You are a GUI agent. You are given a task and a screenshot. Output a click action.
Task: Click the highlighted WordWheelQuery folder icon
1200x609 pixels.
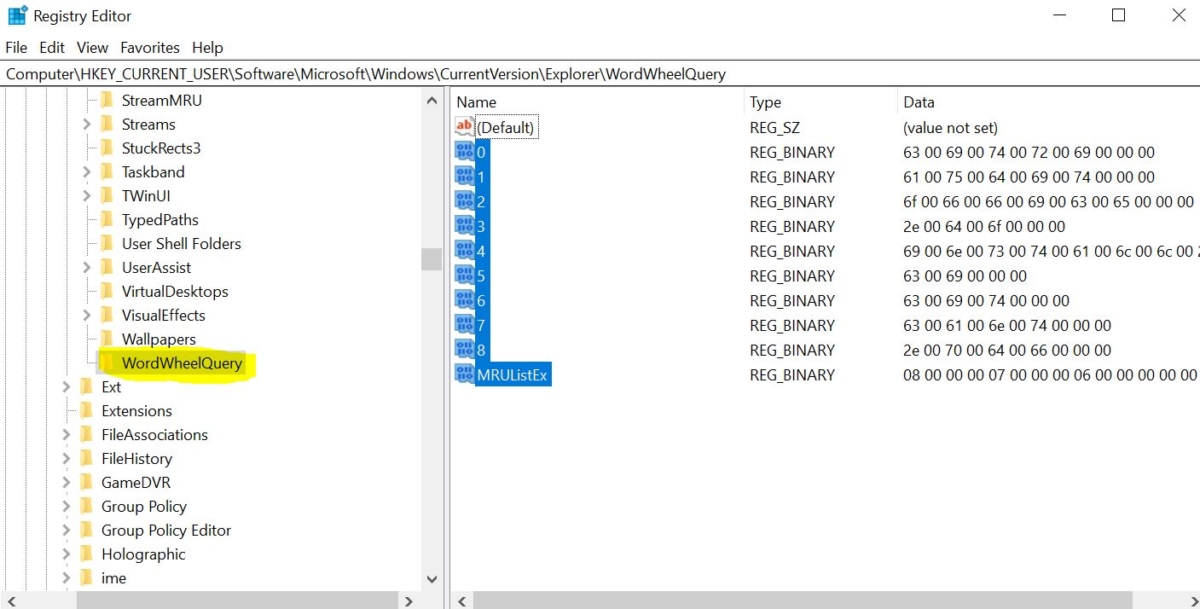105,363
